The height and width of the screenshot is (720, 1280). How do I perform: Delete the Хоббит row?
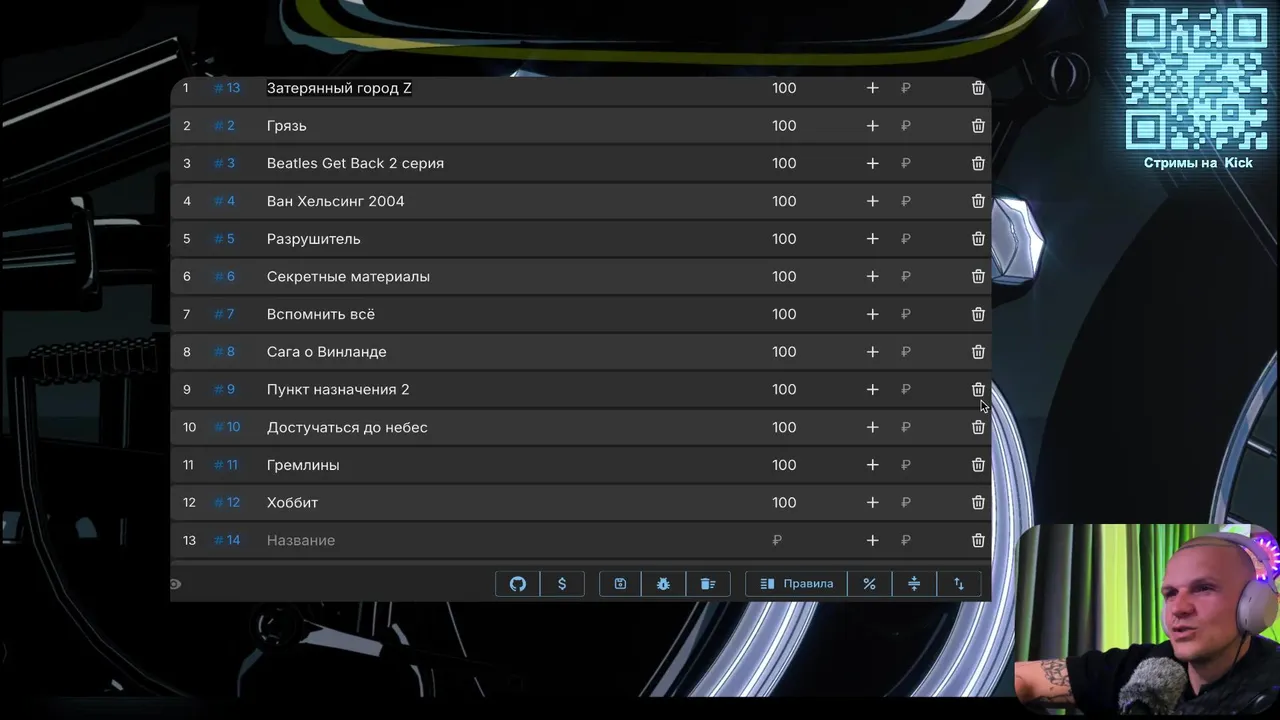coord(978,502)
